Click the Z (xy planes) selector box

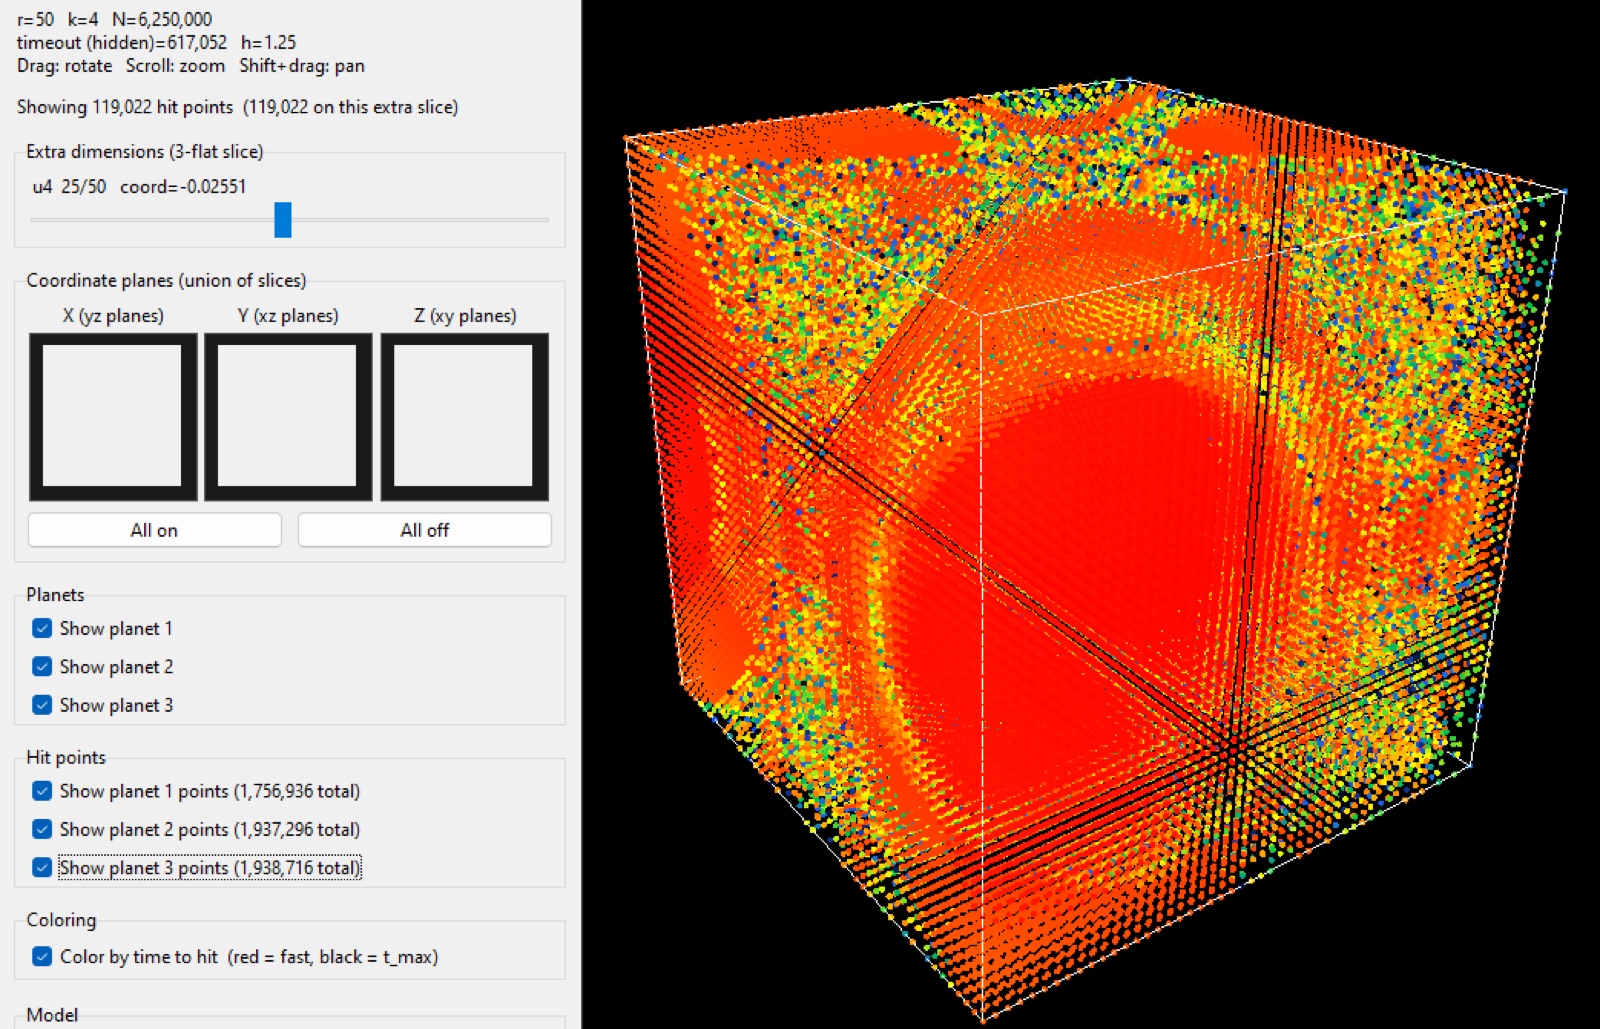pyautogui.click(x=465, y=417)
